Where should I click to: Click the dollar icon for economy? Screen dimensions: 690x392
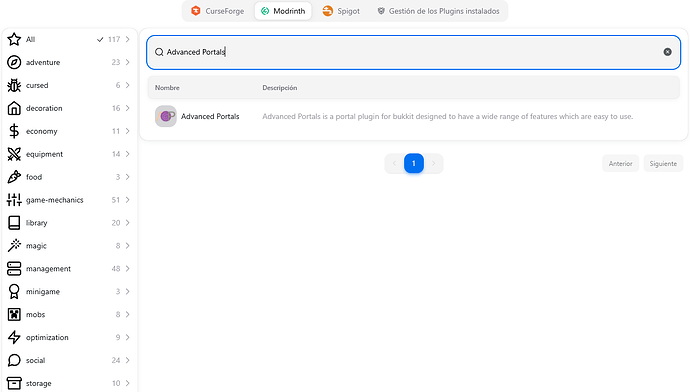[x=14, y=131]
